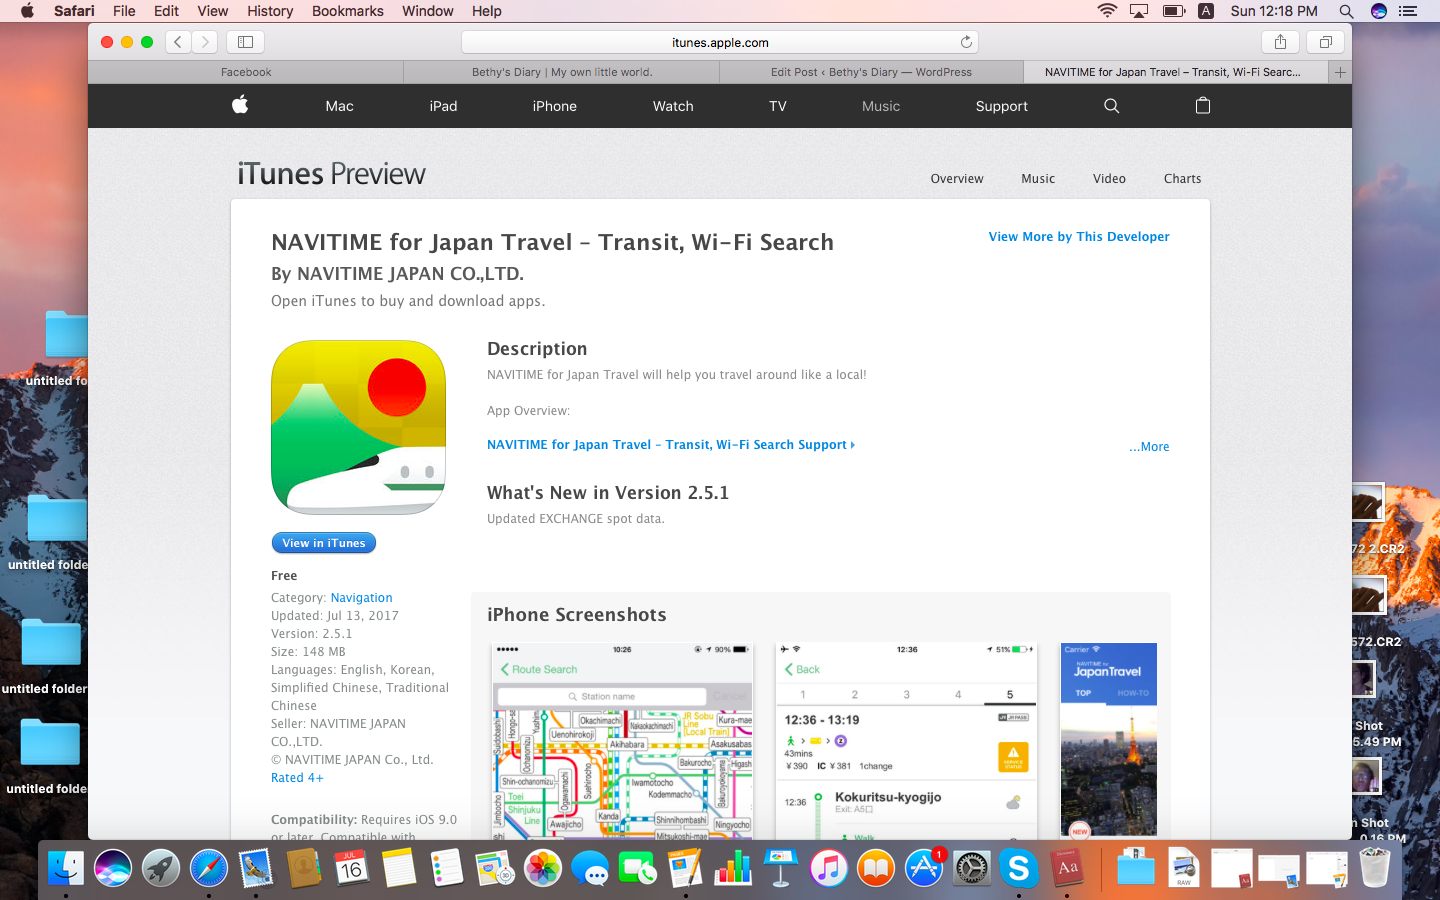Viewport: 1440px width, 900px height.
Task: Open Launchpad from the Dock
Action: 161,868
